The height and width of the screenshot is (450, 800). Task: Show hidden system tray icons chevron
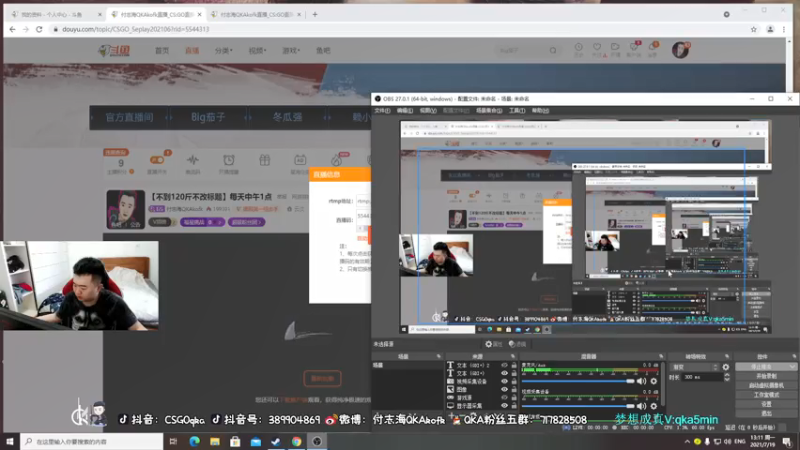(x=687, y=441)
